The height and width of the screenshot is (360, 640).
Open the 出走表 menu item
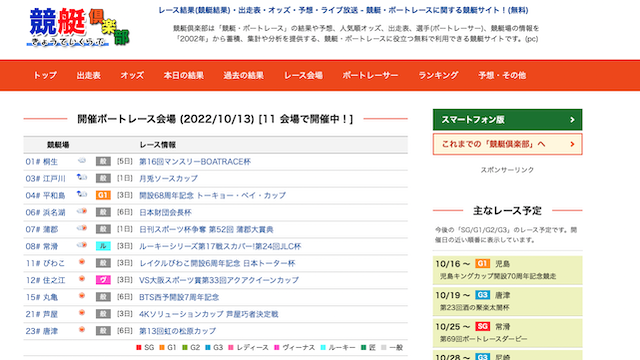(89, 76)
